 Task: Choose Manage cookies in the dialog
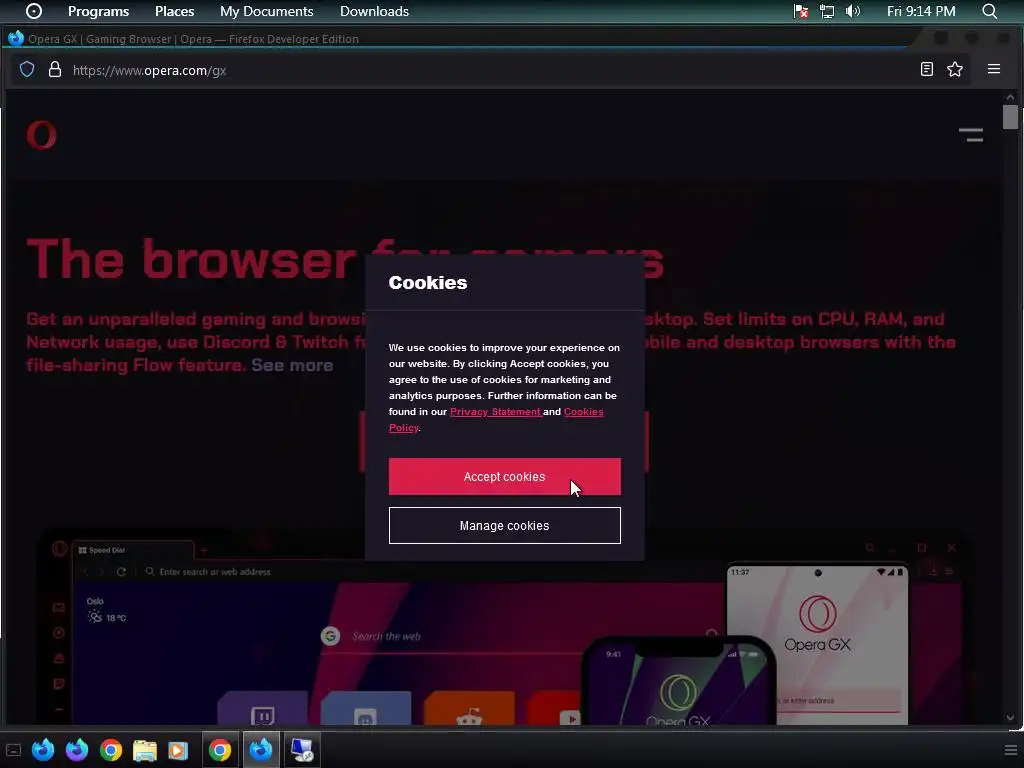(504, 526)
